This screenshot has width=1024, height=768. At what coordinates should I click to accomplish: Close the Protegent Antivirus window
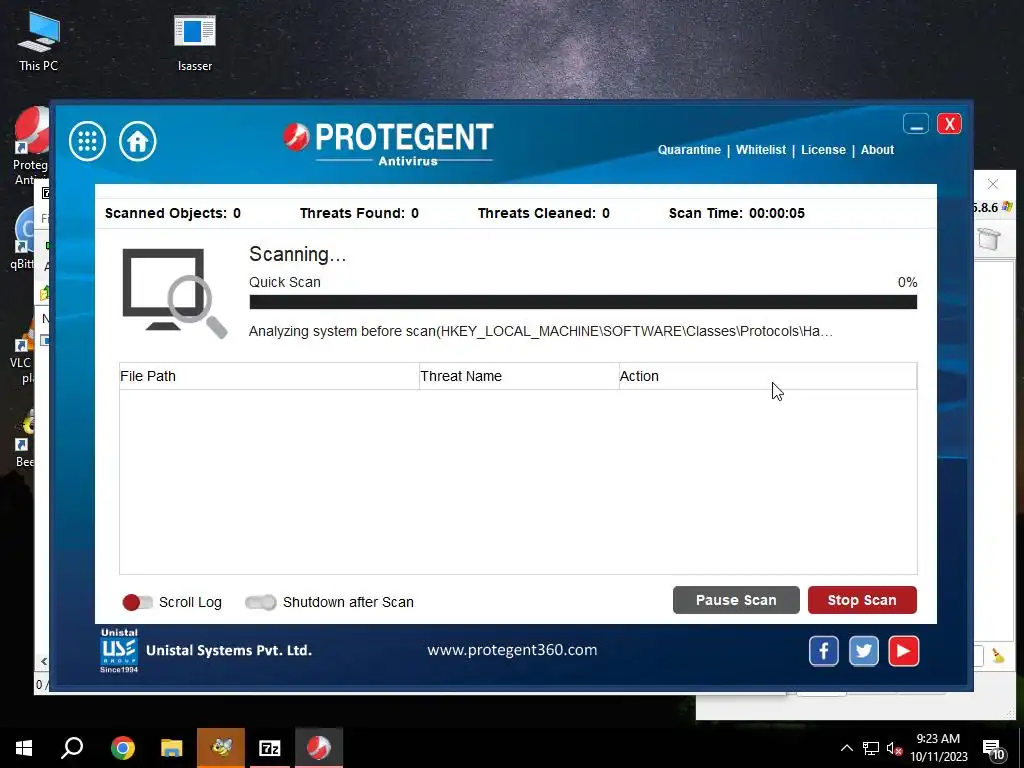[x=949, y=123]
